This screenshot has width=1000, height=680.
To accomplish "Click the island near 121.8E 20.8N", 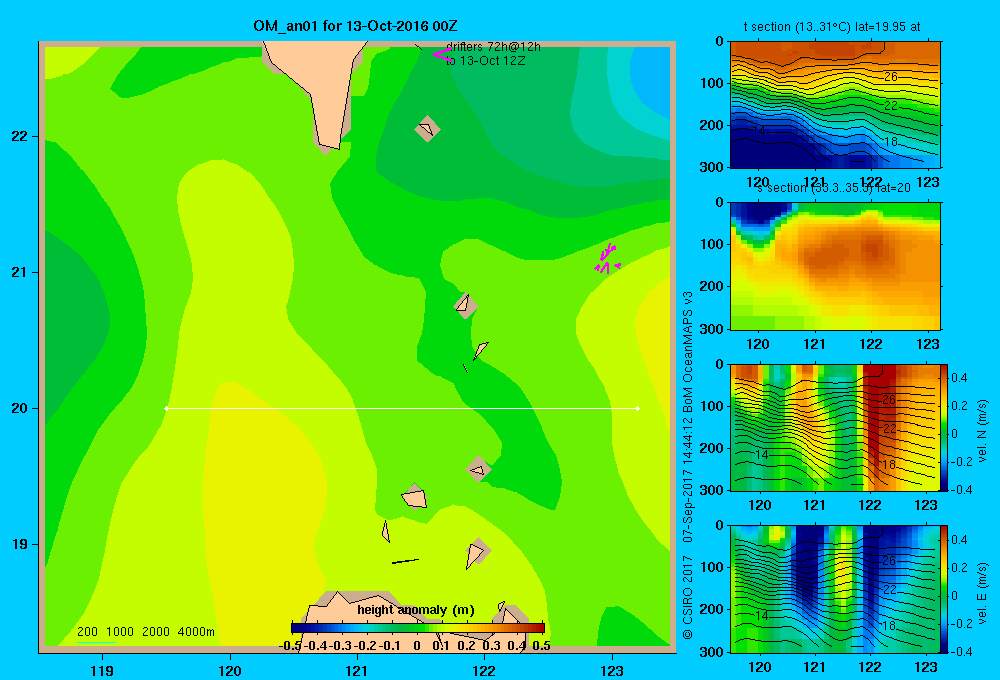I will [x=466, y=305].
